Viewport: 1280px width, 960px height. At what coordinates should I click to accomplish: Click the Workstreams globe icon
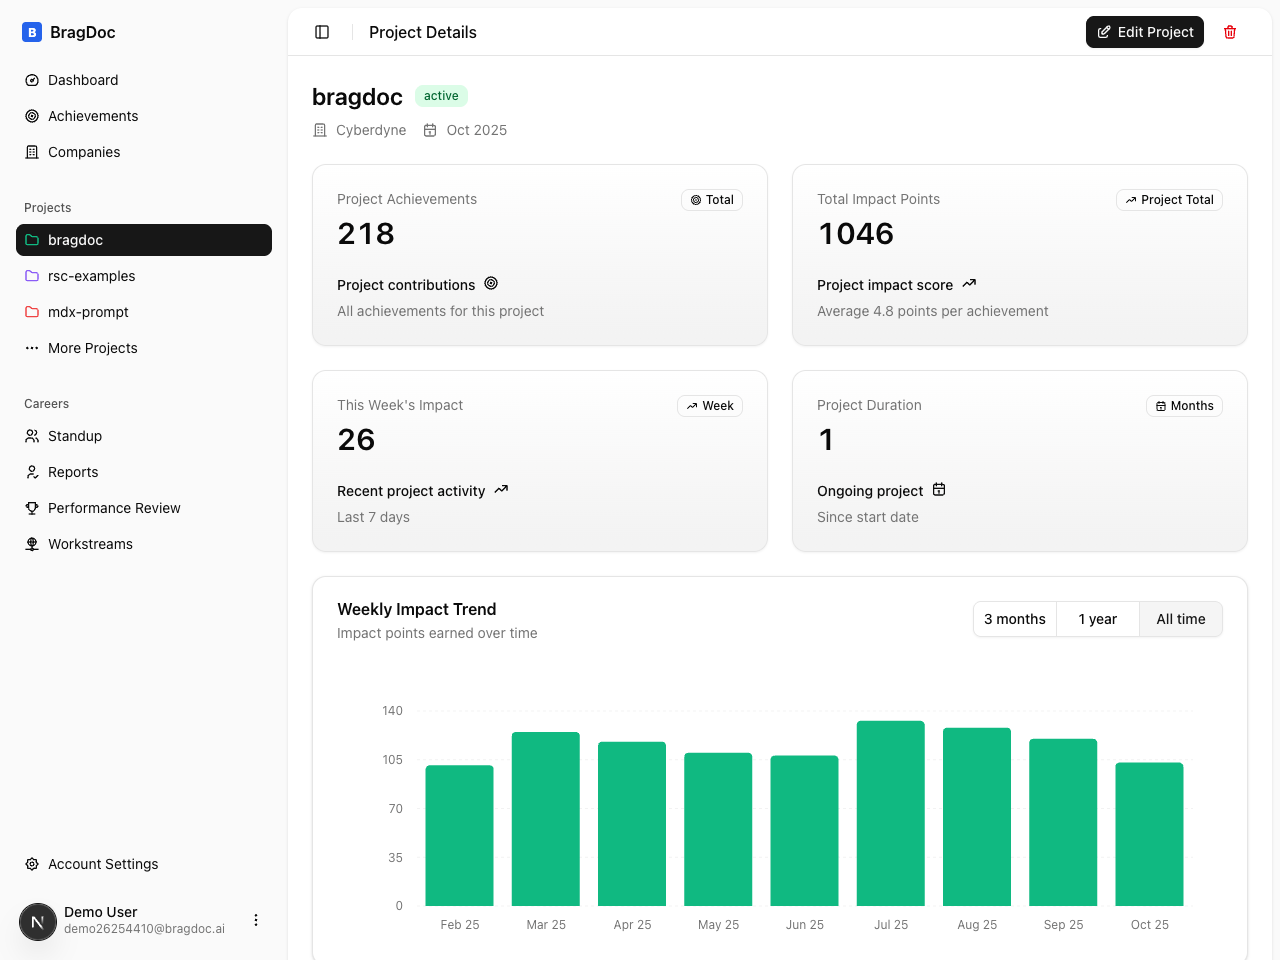tap(33, 544)
